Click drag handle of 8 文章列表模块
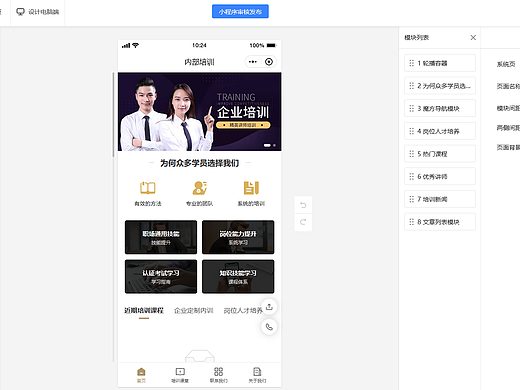Image resolution: width=520 pixels, height=390 pixels. click(x=412, y=222)
